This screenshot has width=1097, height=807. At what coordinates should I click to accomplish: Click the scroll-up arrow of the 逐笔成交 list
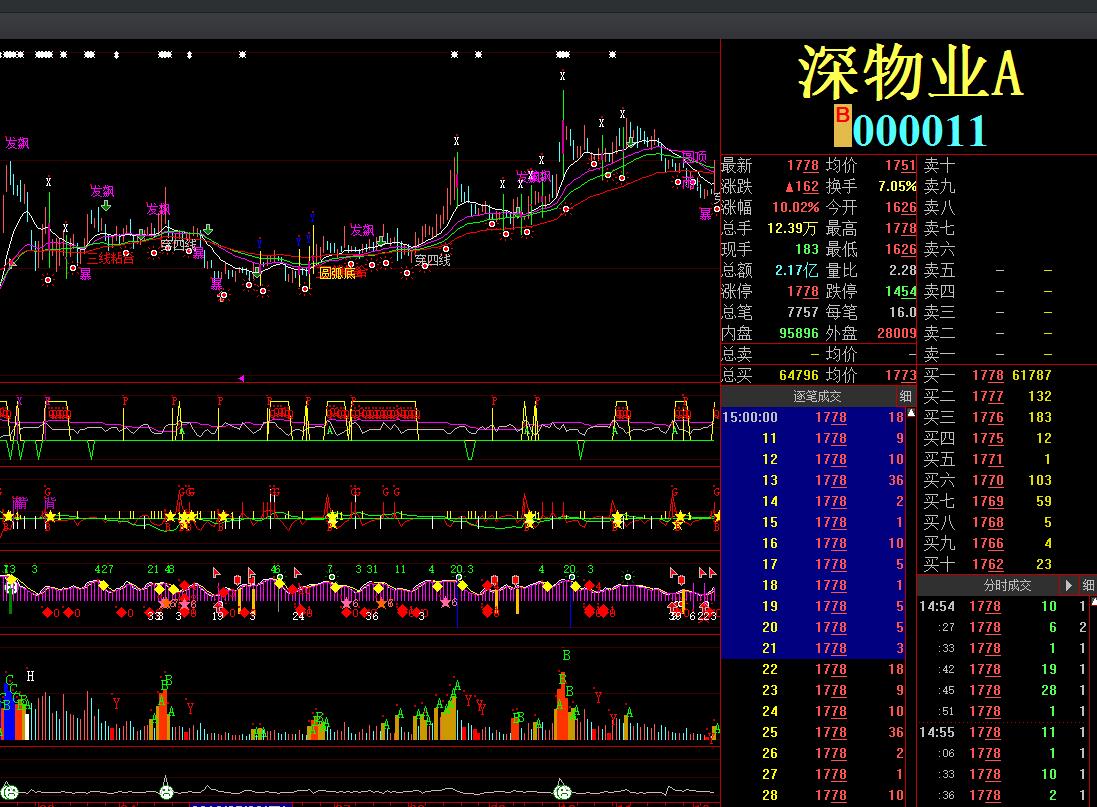pos(911,414)
